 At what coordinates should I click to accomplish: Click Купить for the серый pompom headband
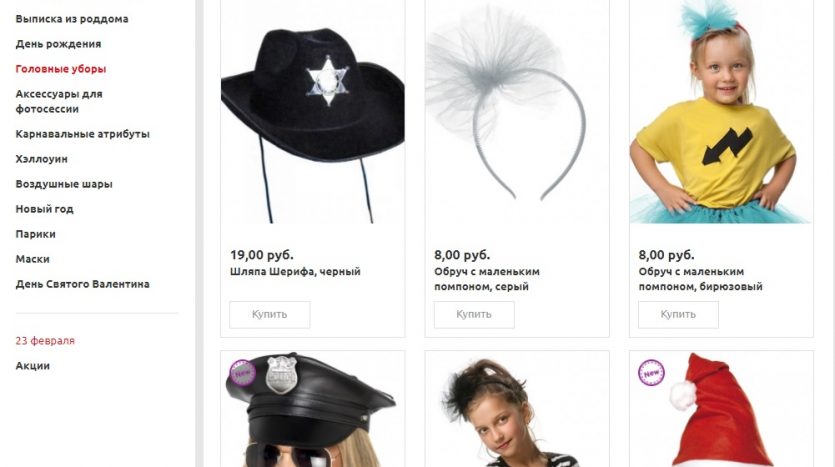coord(474,315)
